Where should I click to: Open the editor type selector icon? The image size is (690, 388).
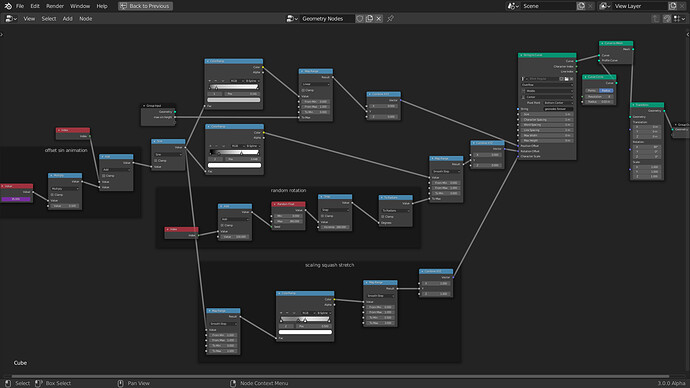click(x=11, y=18)
